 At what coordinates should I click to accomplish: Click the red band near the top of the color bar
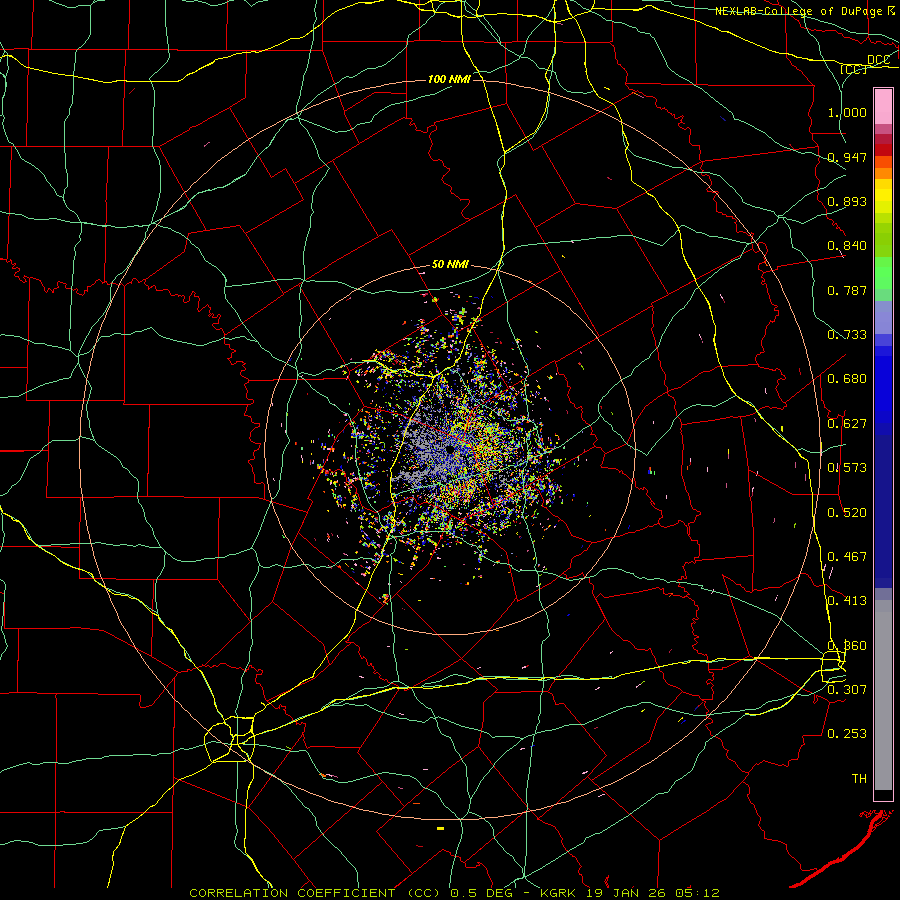click(883, 149)
